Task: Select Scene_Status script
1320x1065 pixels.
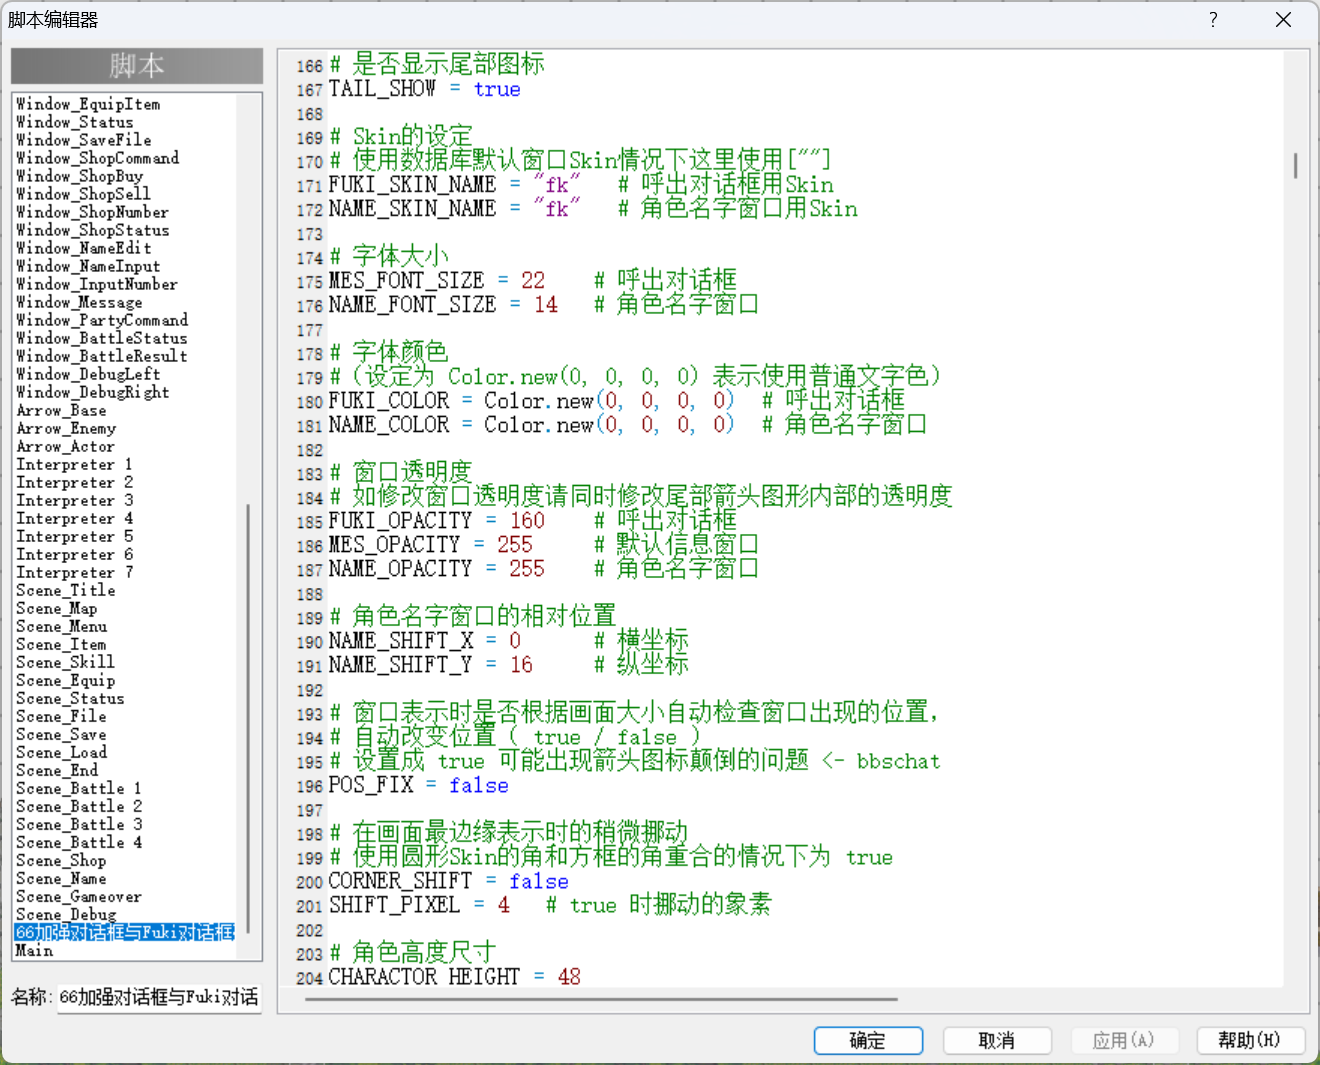Action: pyautogui.click(x=70, y=698)
